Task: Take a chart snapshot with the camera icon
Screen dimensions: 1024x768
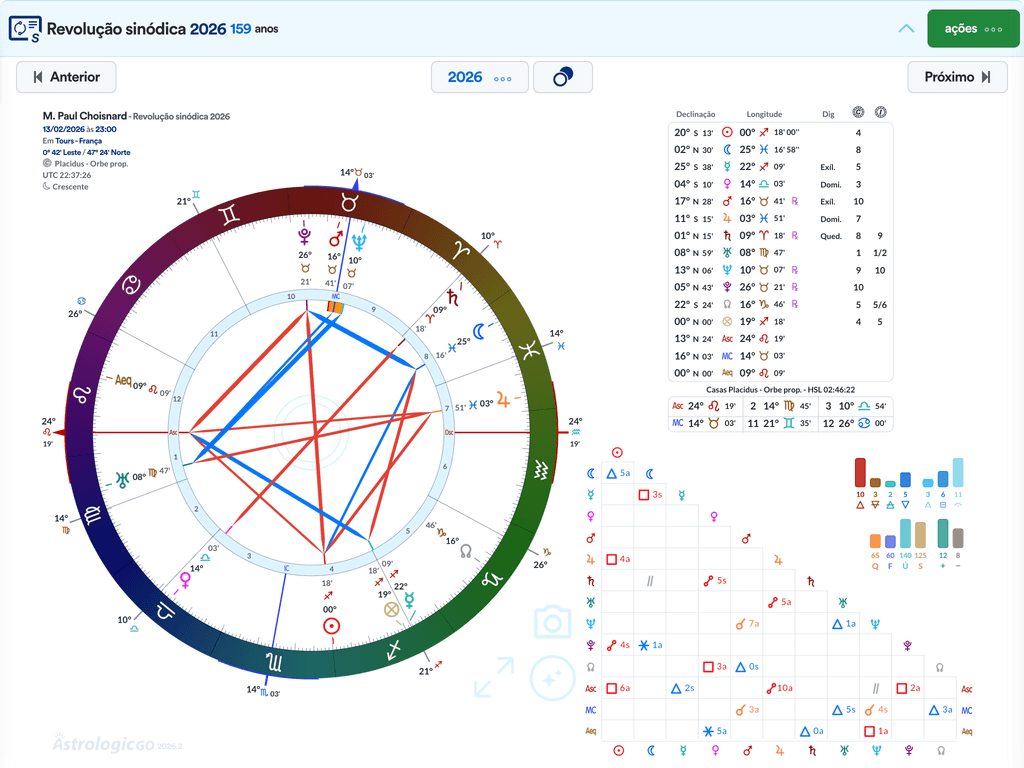Action: (552, 622)
